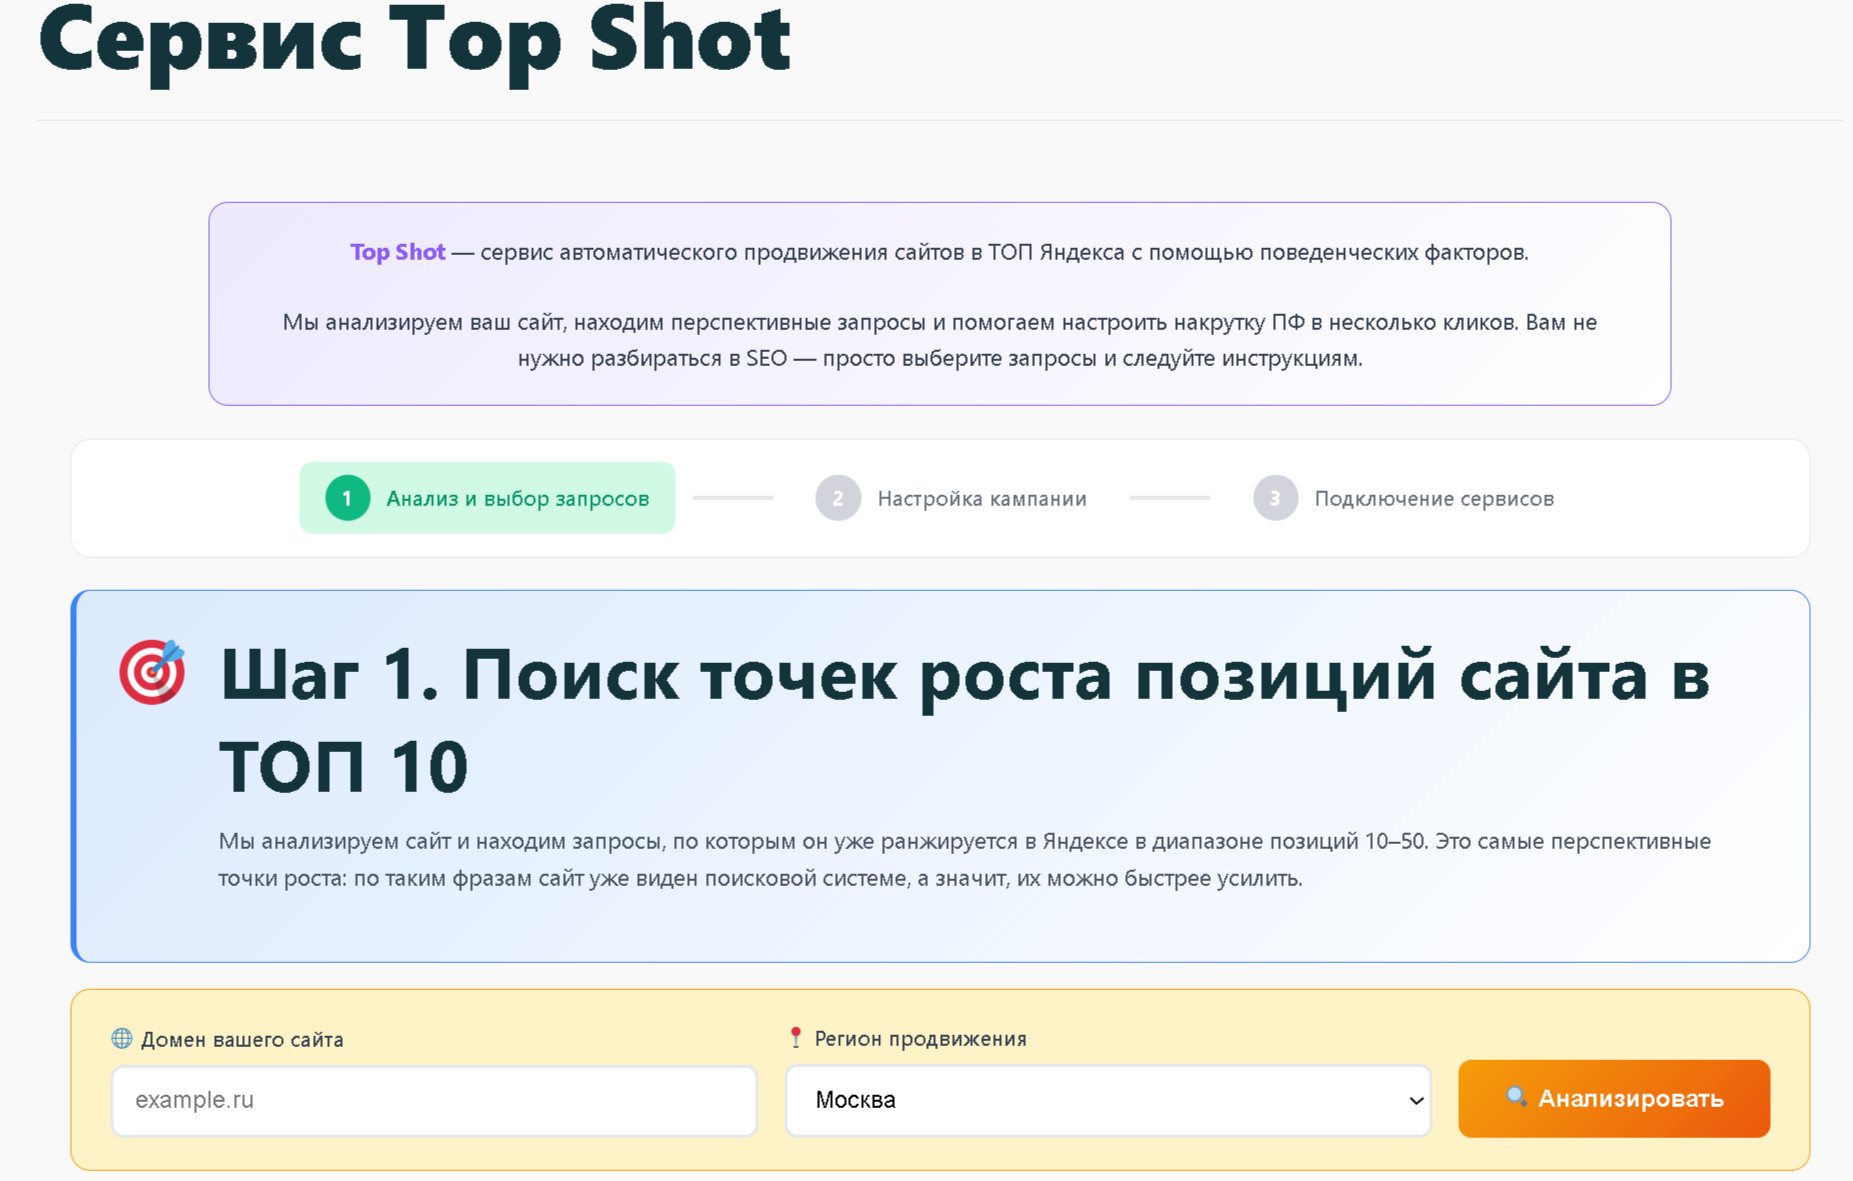Select step circle number 1

tap(347, 498)
